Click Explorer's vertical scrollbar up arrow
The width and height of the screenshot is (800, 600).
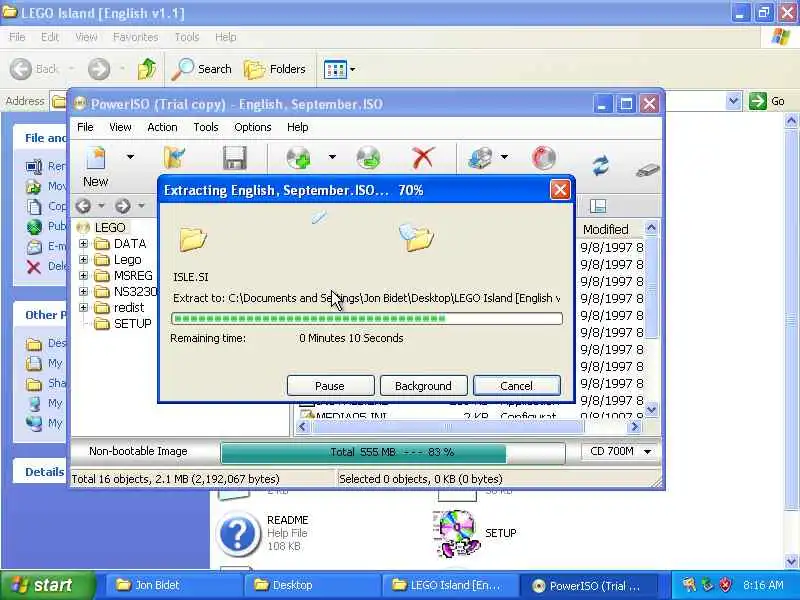[x=791, y=121]
